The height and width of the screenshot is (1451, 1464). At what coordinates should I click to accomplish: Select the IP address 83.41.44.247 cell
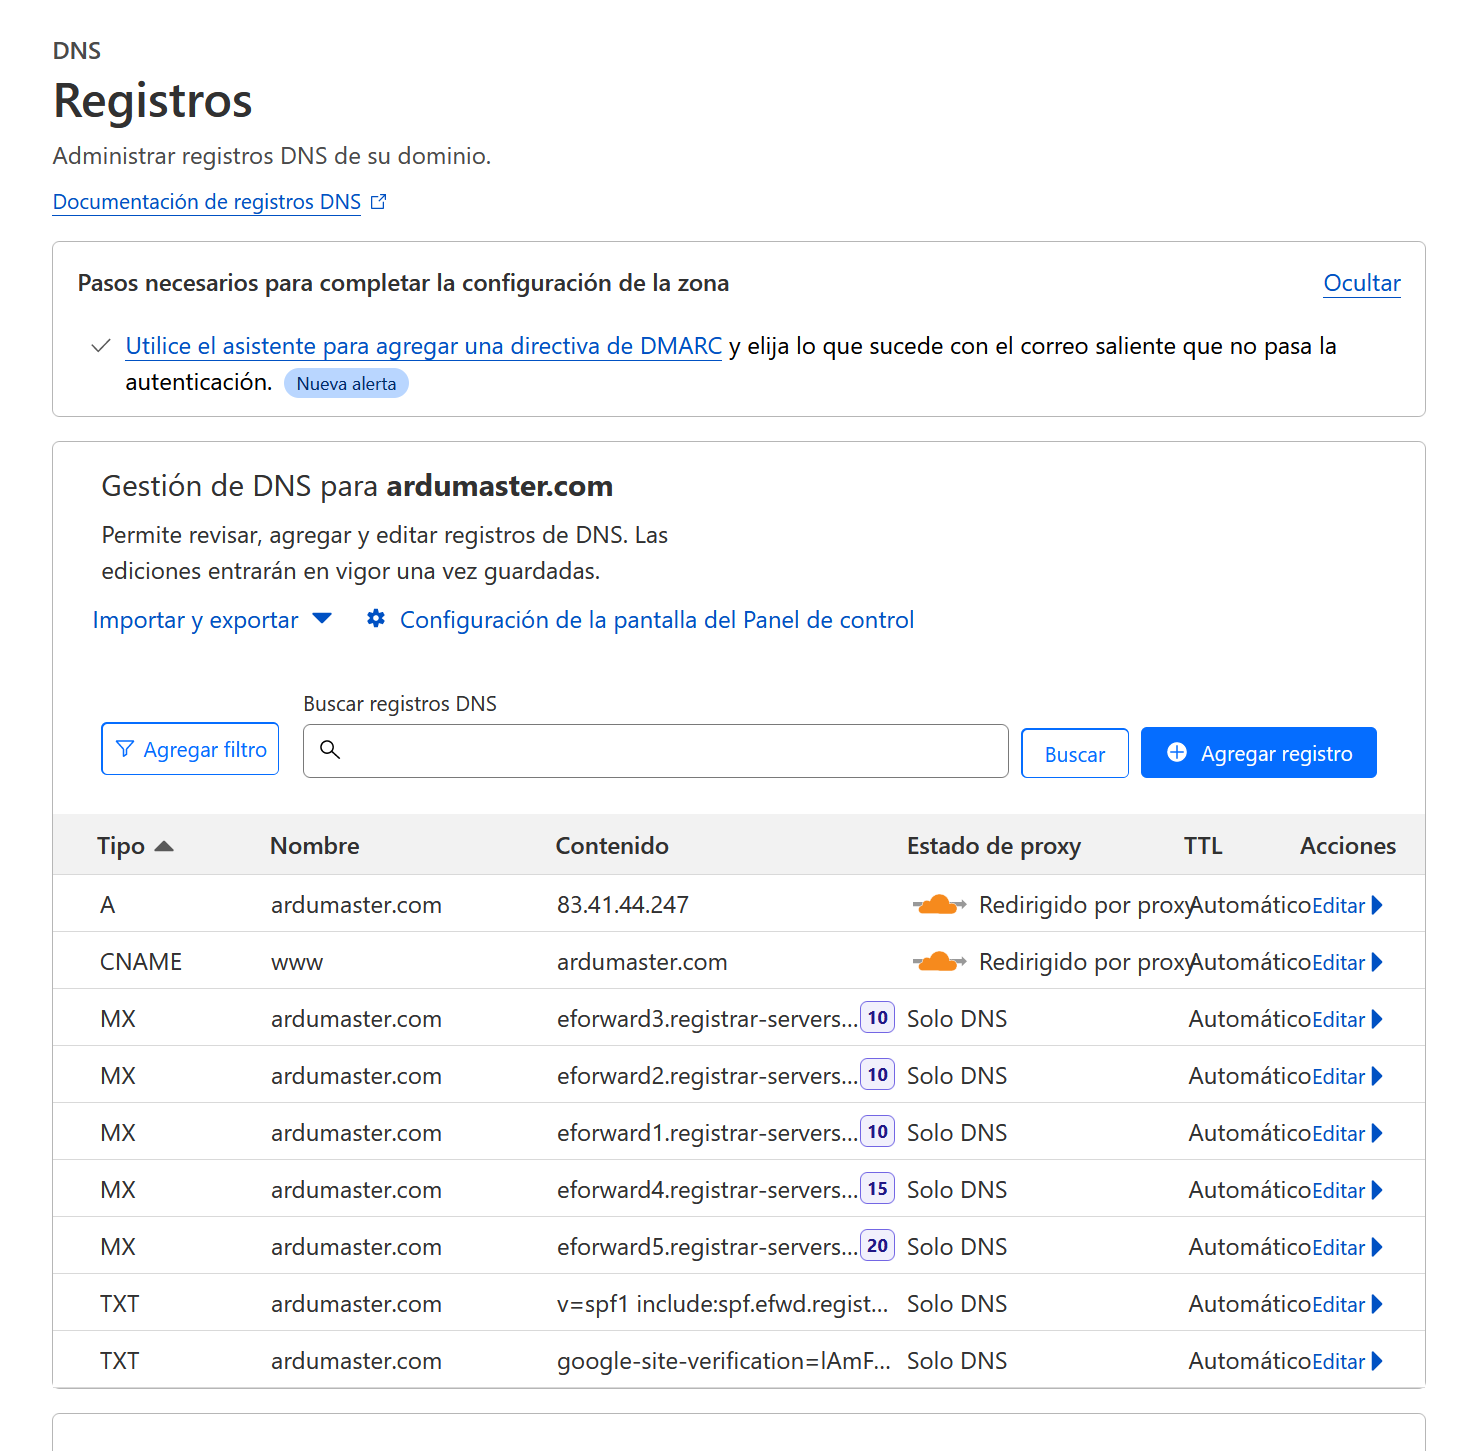(623, 905)
